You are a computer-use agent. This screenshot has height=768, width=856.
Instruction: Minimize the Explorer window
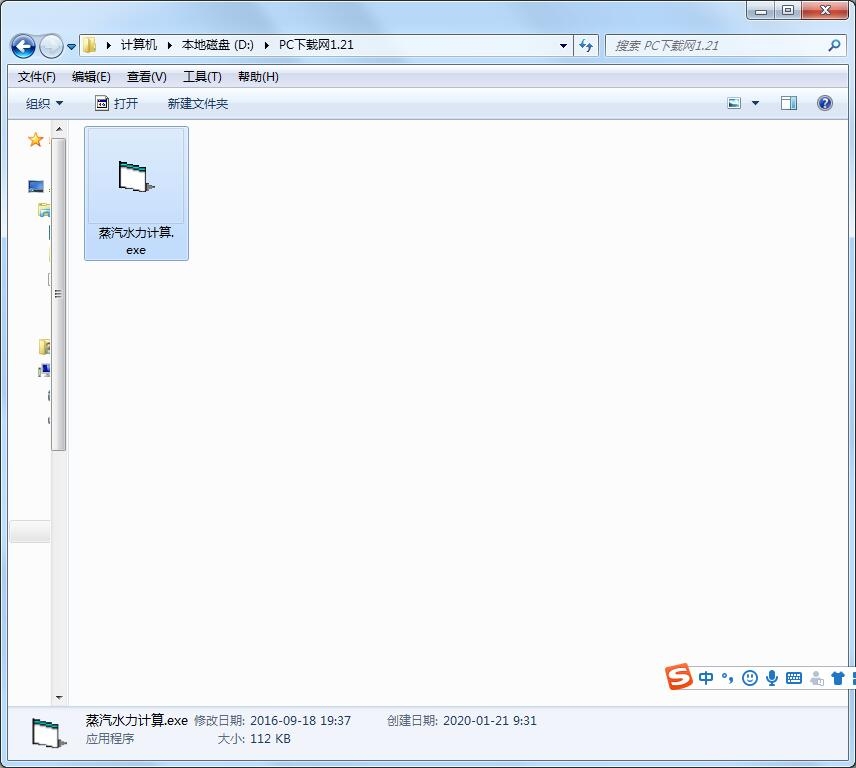[x=760, y=10]
